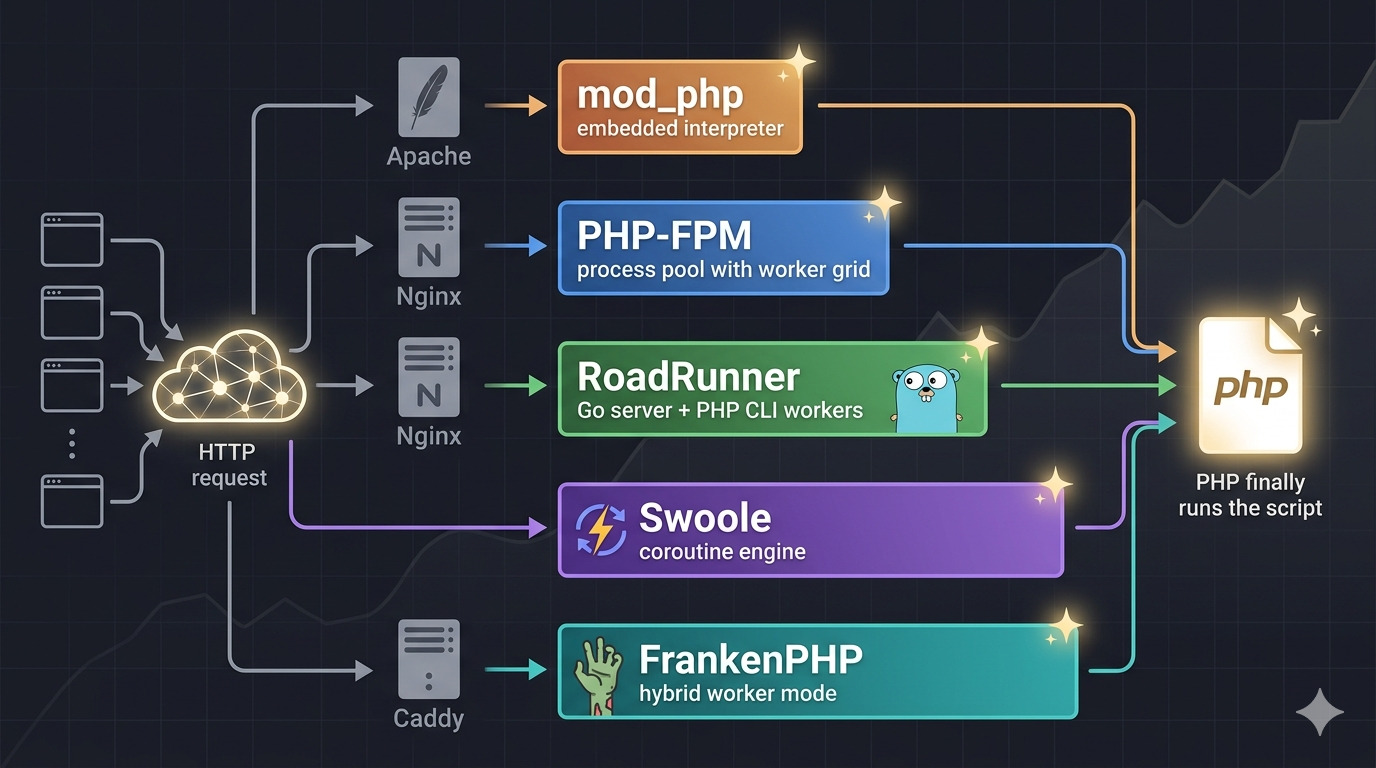The width and height of the screenshot is (1376, 768).
Task: Click the sparkle on the mod_php box
Action: (797, 61)
